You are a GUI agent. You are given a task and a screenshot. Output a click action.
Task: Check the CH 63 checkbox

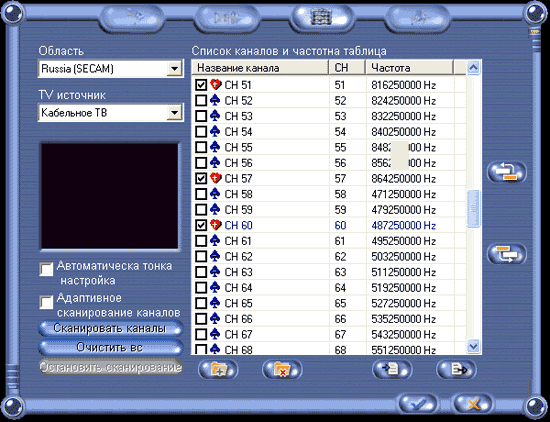point(201,272)
